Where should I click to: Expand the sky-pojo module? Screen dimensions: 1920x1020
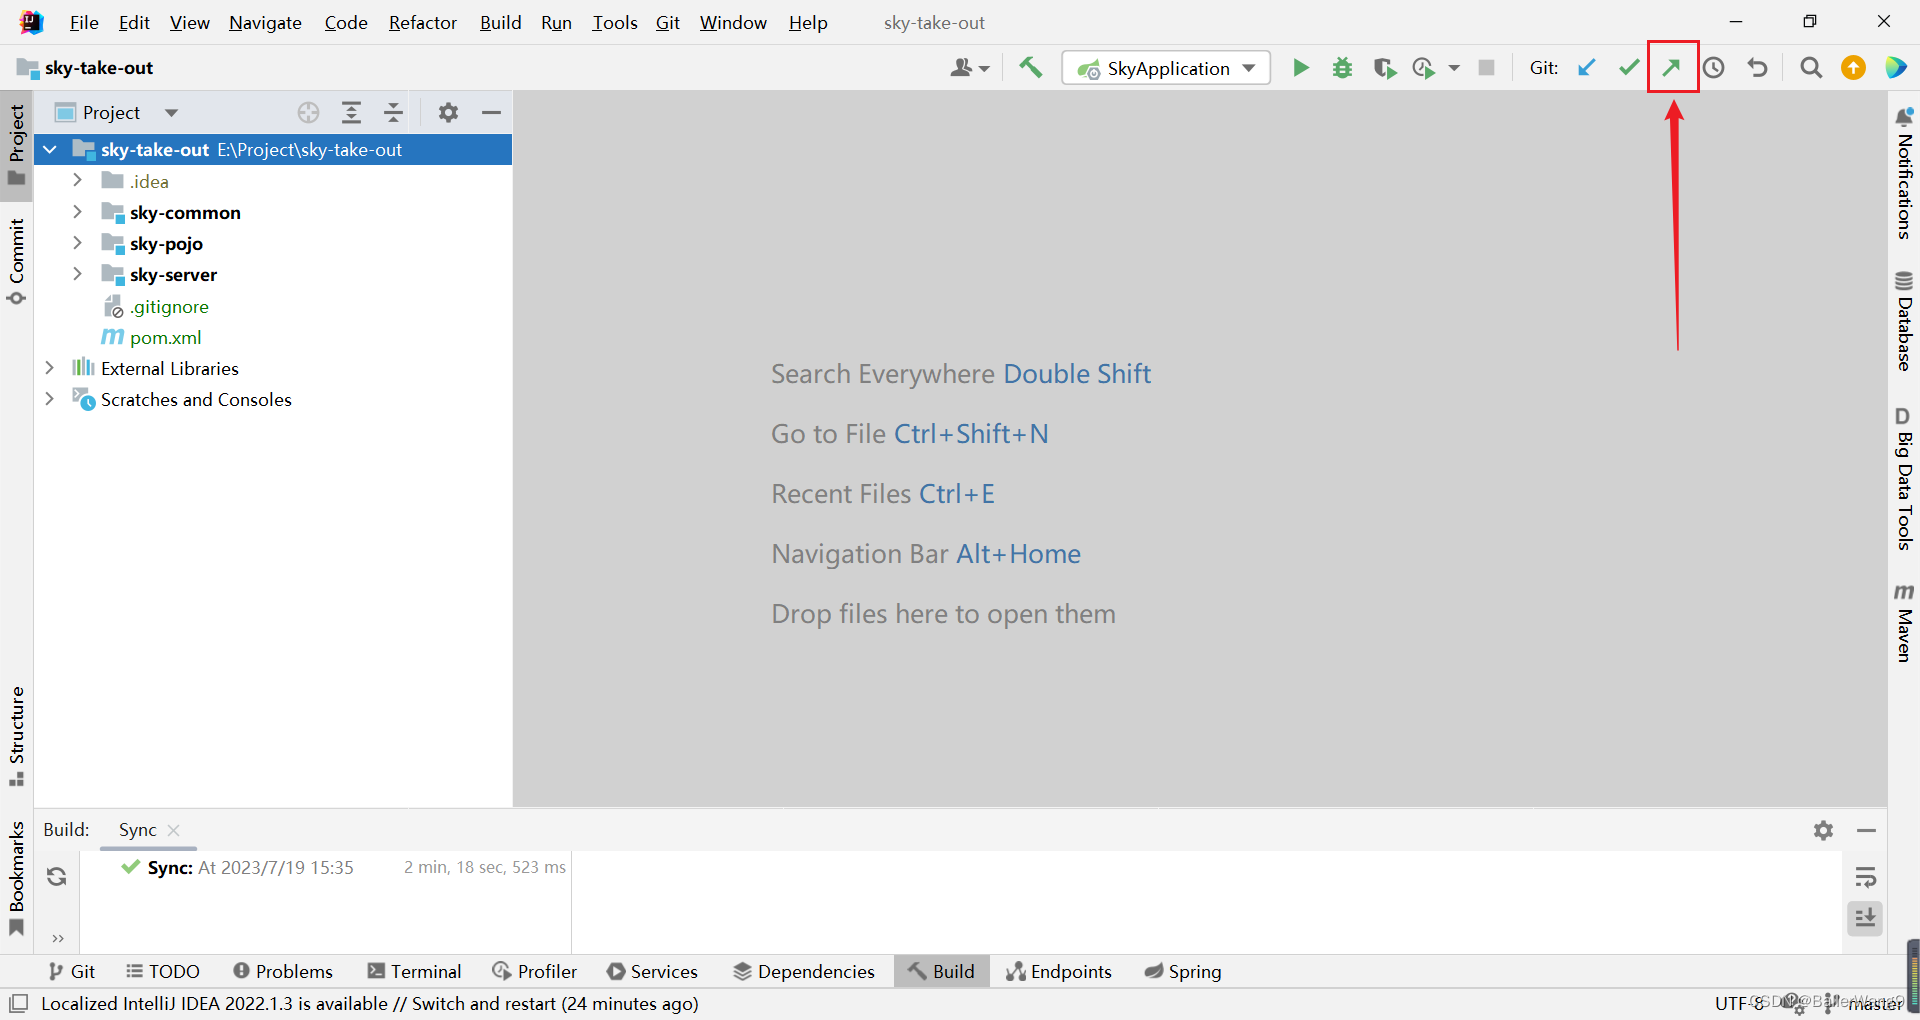tap(77, 243)
